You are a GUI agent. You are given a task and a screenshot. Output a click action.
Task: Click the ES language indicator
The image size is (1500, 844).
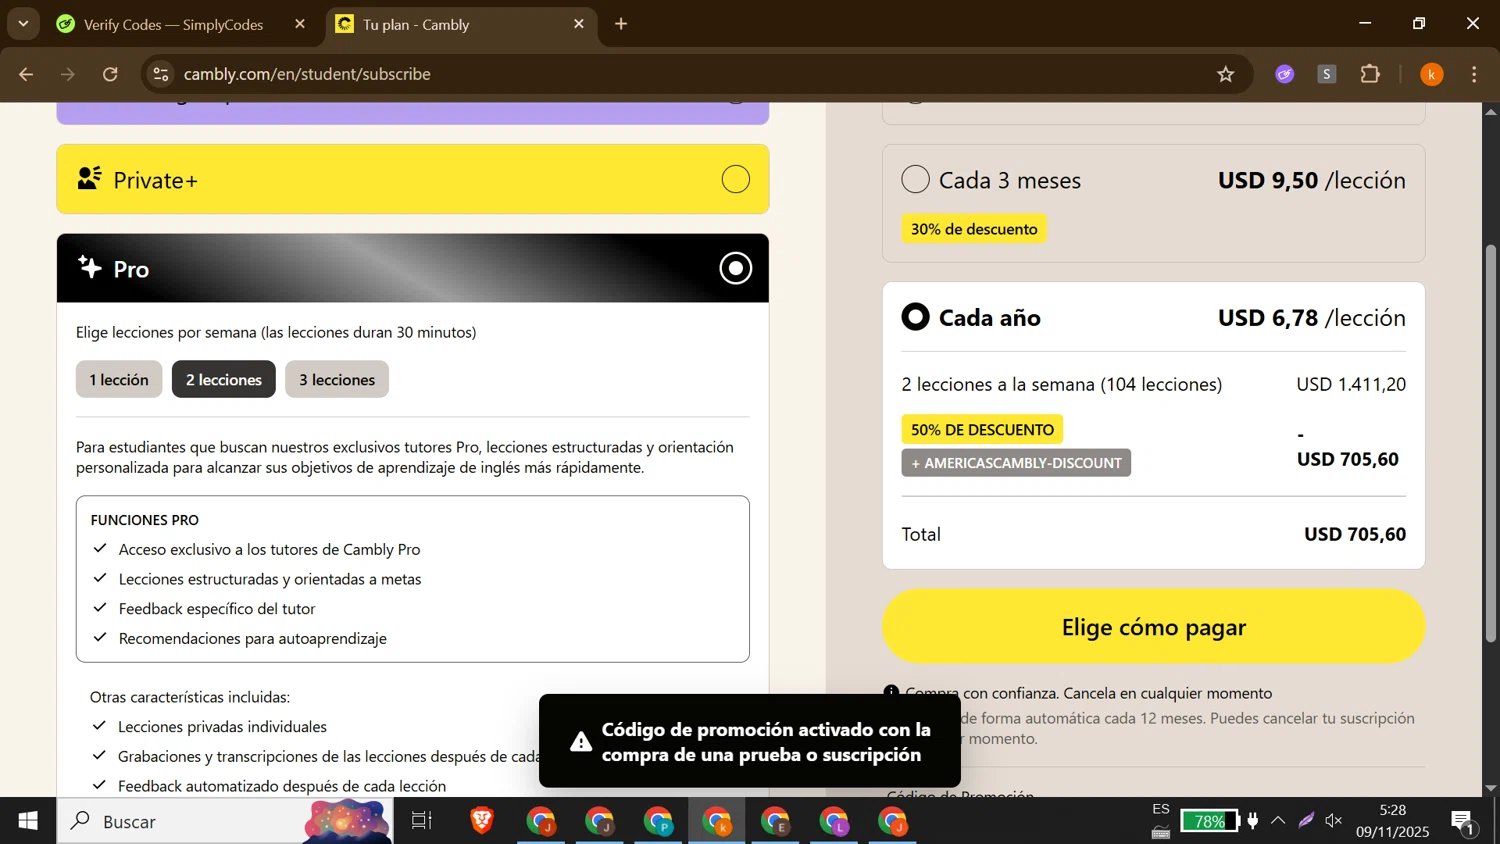pos(1160,809)
